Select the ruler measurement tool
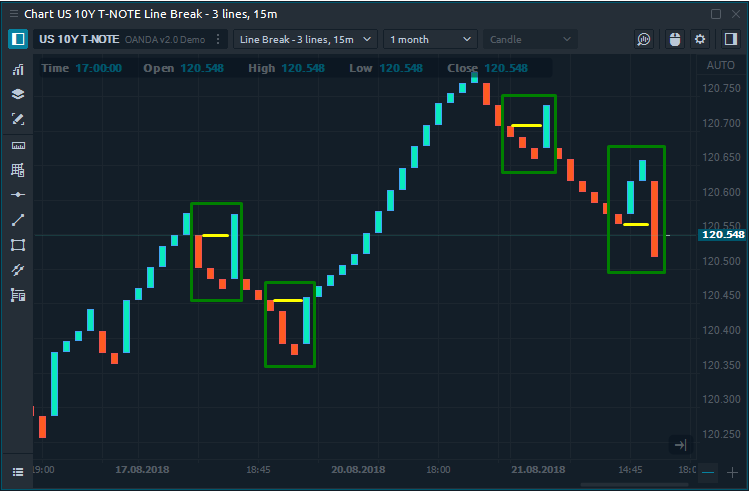The width and height of the screenshot is (749, 491). coord(17,145)
